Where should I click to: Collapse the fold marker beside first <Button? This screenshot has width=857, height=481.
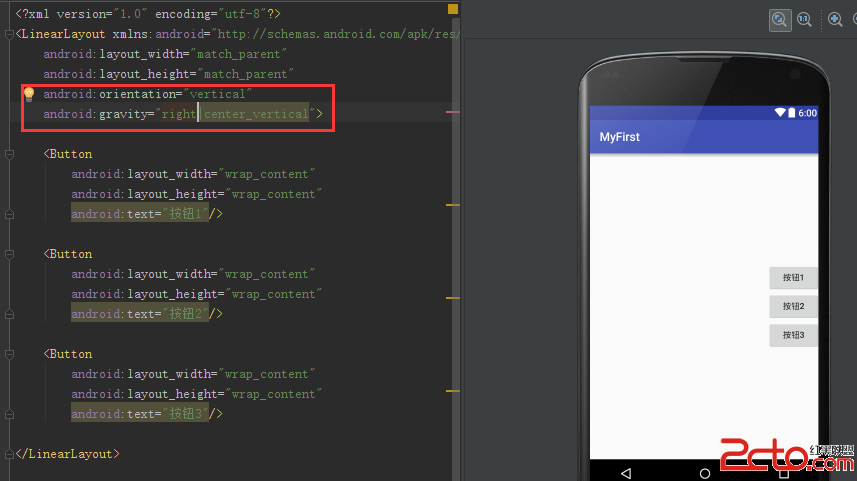tap(9, 155)
